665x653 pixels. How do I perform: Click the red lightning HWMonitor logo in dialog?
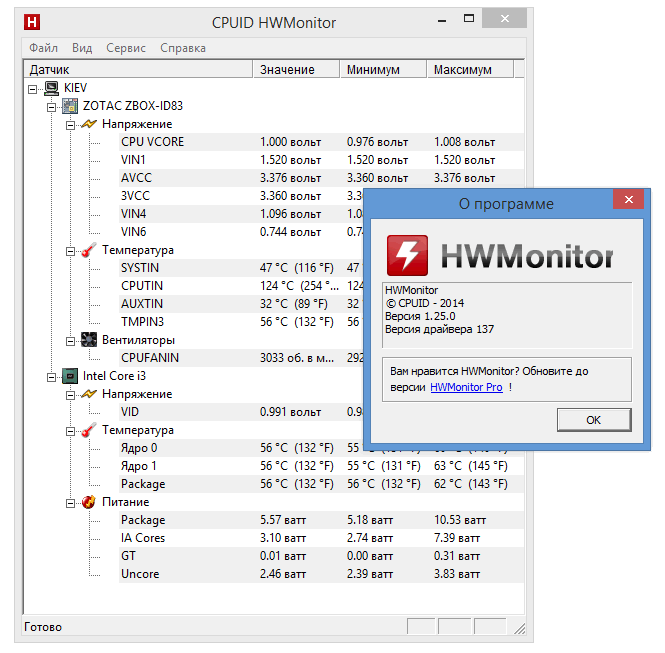pyautogui.click(x=407, y=255)
